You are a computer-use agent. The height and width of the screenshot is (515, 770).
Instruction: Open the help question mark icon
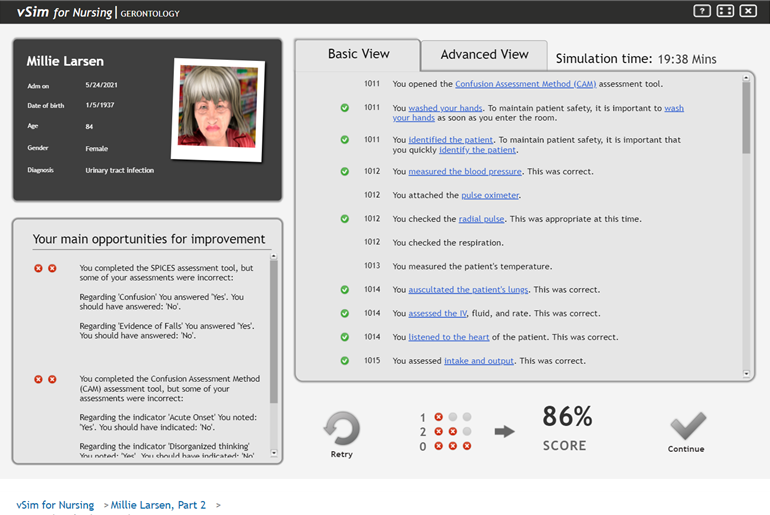[x=702, y=11]
